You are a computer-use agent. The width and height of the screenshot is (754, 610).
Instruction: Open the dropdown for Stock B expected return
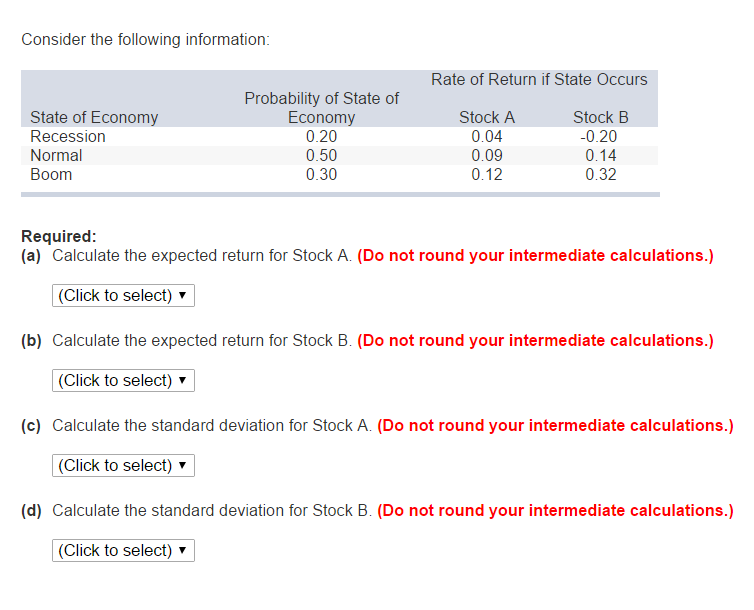[123, 380]
